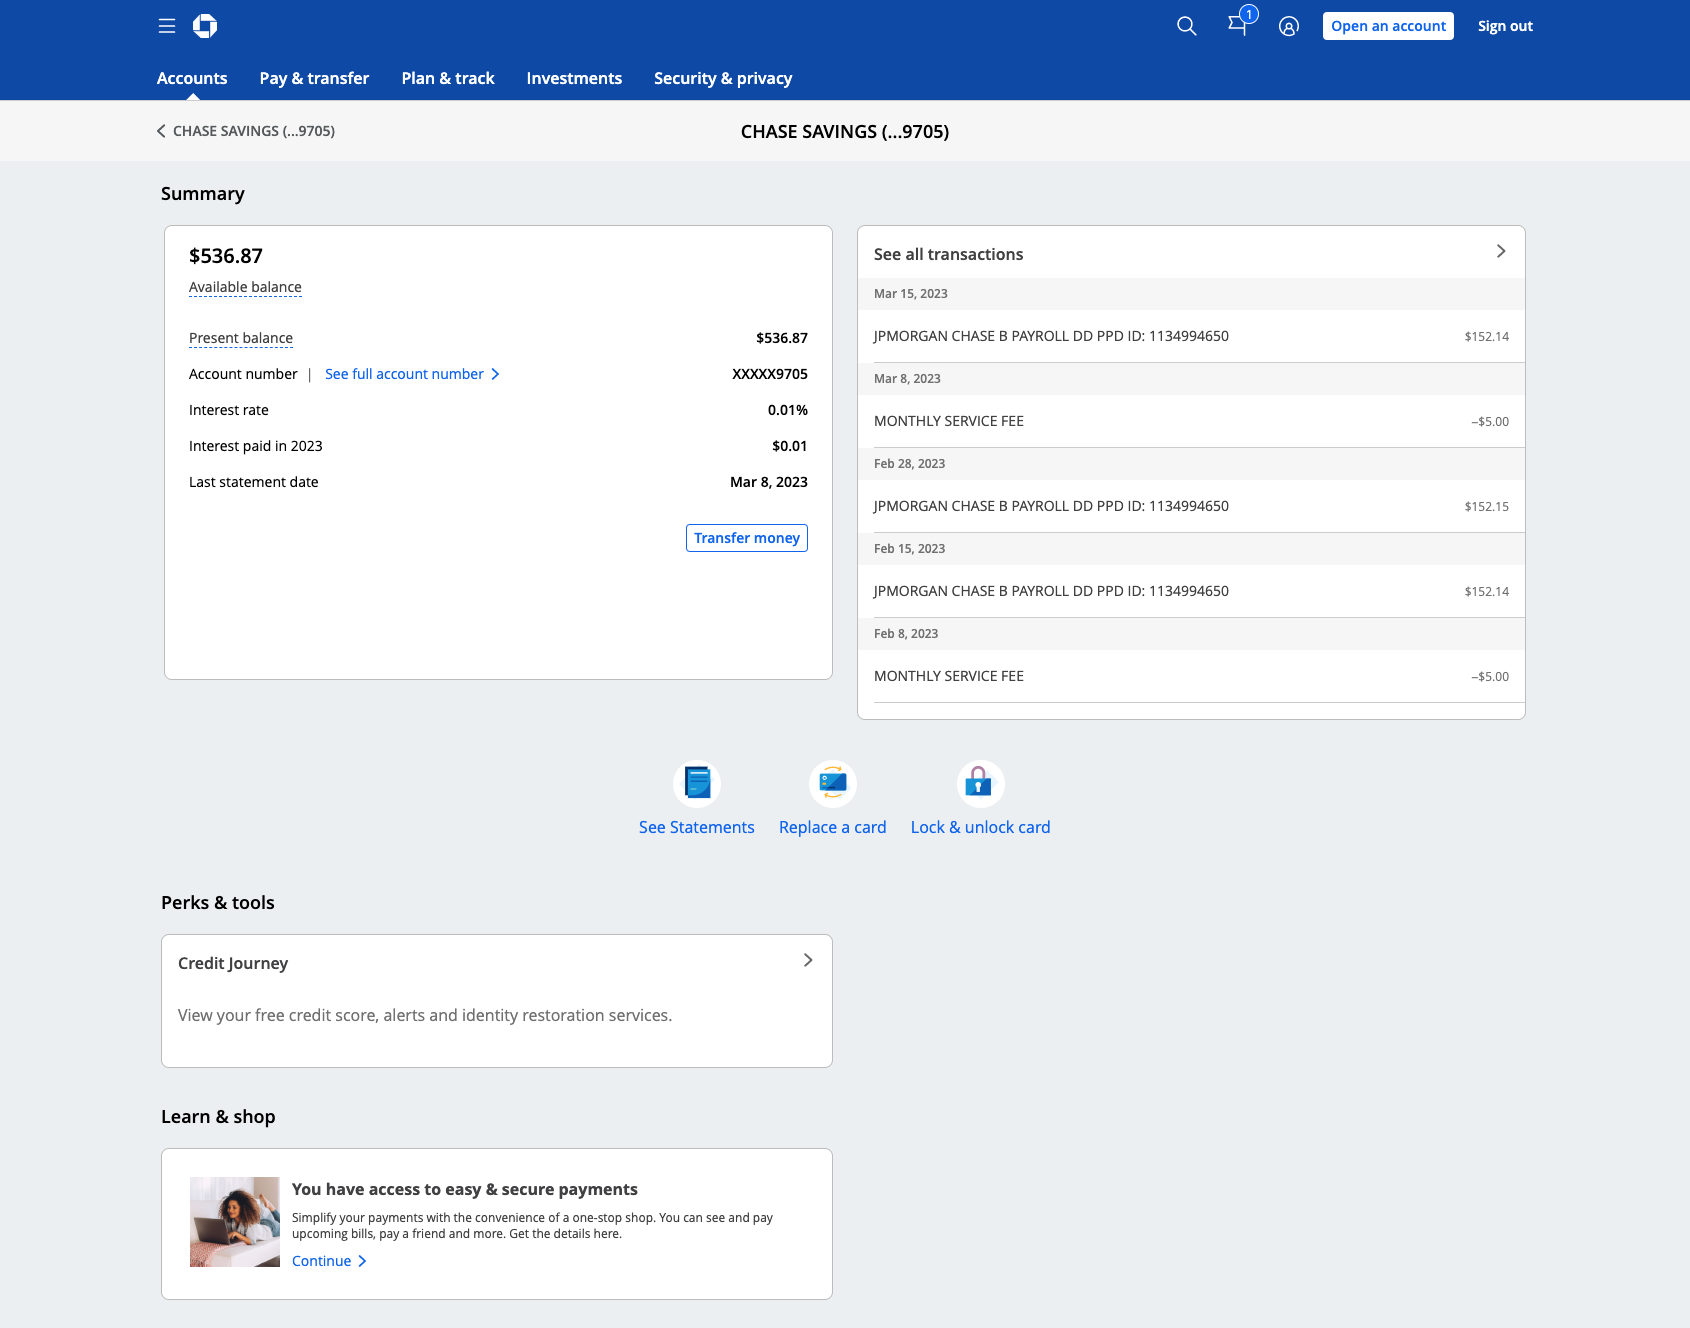Image resolution: width=1690 pixels, height=1328 pixels.
Task: Open notifications flag icon with badge
Action: pyautogui.click(x=1241, y=22)
